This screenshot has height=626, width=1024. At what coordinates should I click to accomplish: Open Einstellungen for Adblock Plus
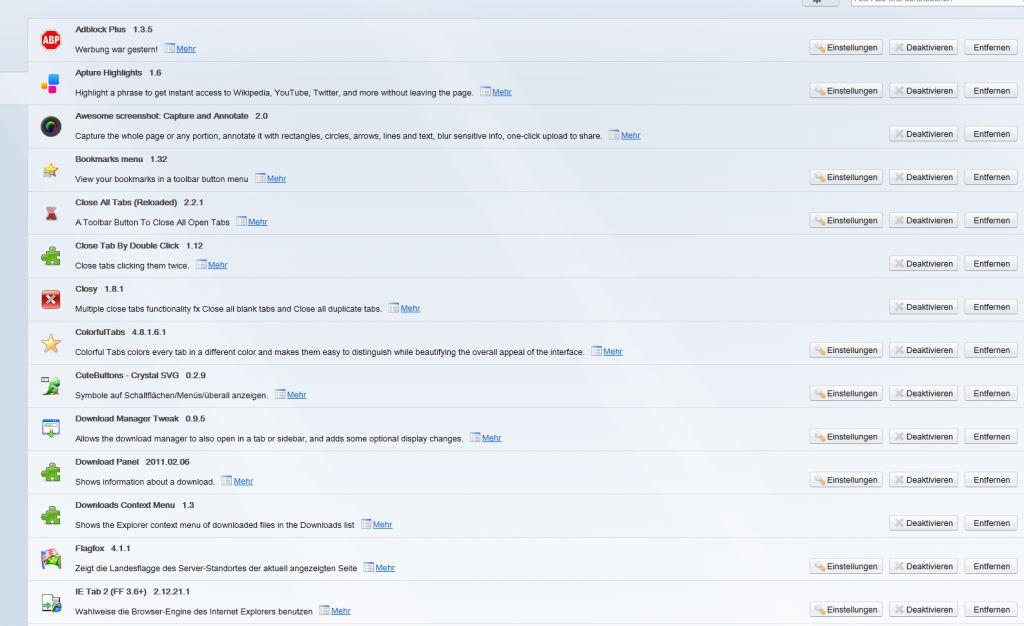[846, 48]
